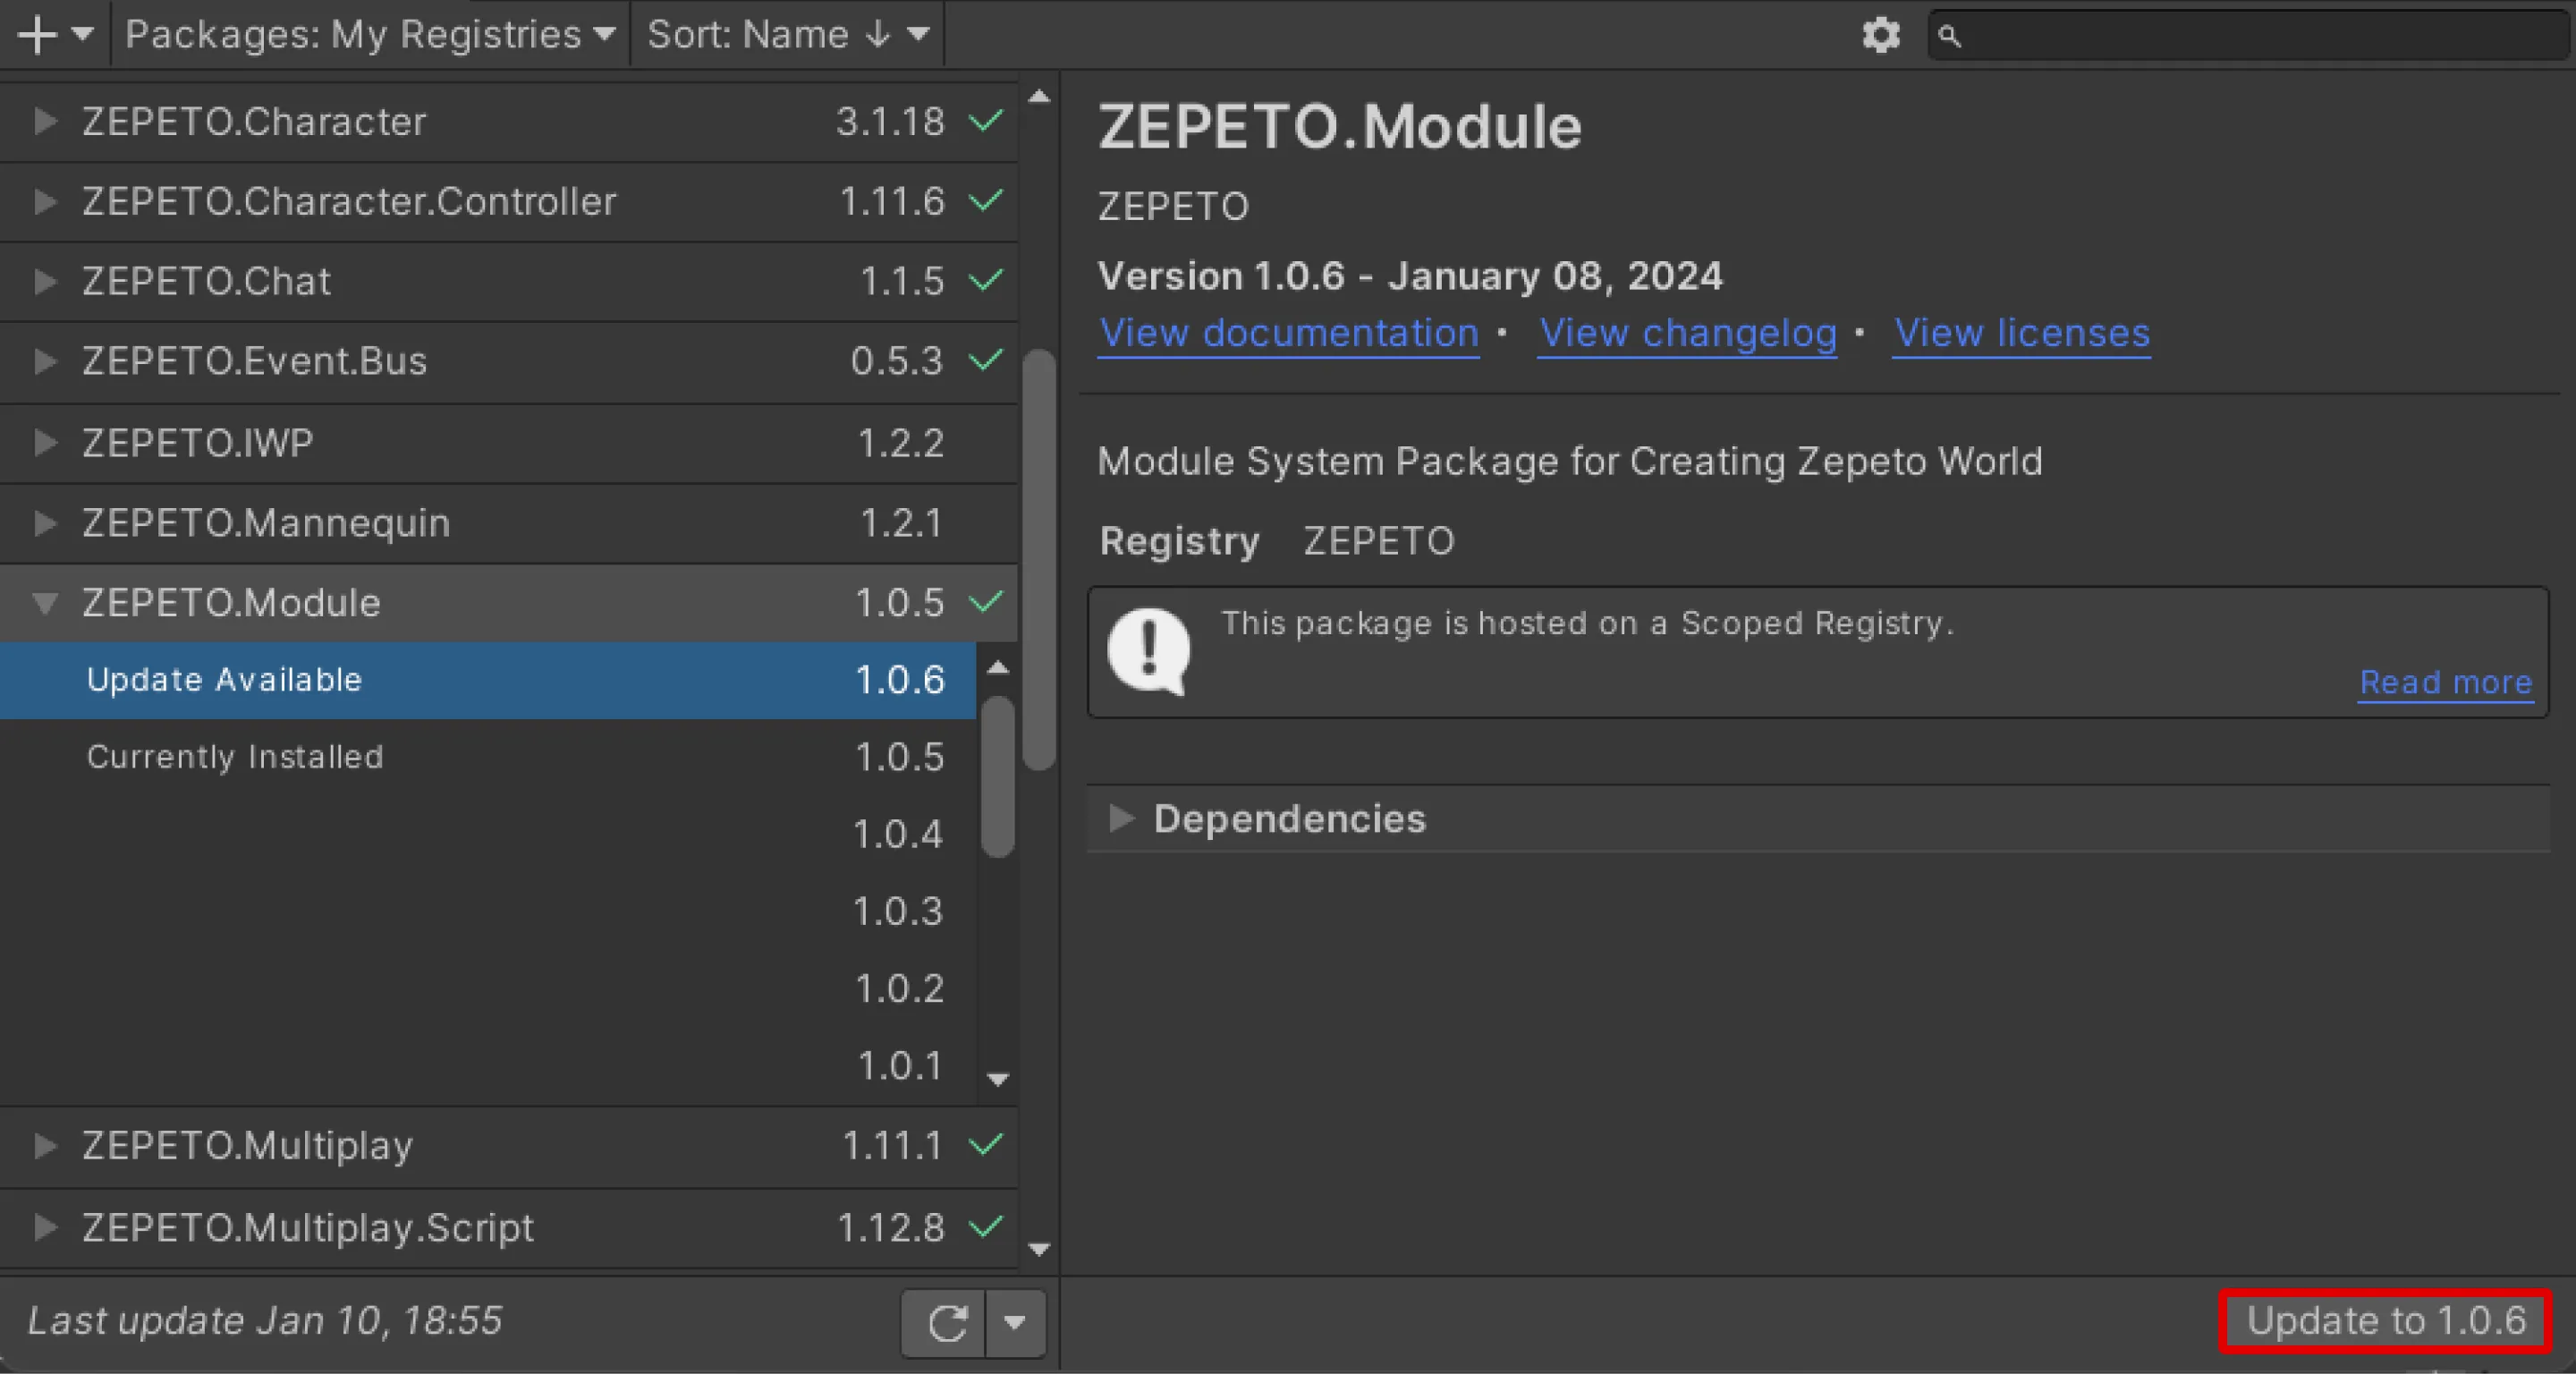Select the Currently Installed 1.0.5 row
2576x1374 pixels.
coord(488,757)
